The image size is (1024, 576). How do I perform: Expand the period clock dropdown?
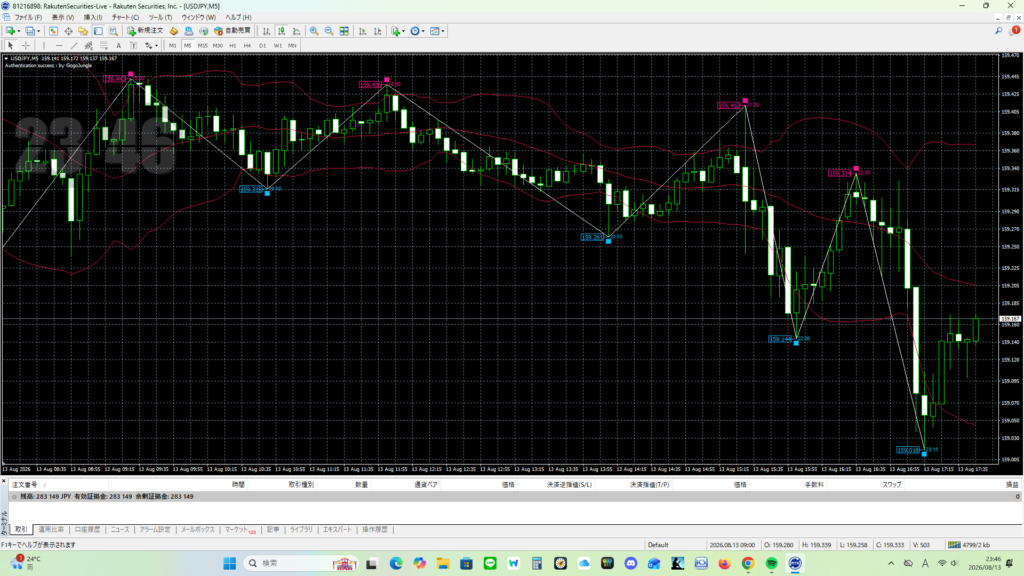423,31
